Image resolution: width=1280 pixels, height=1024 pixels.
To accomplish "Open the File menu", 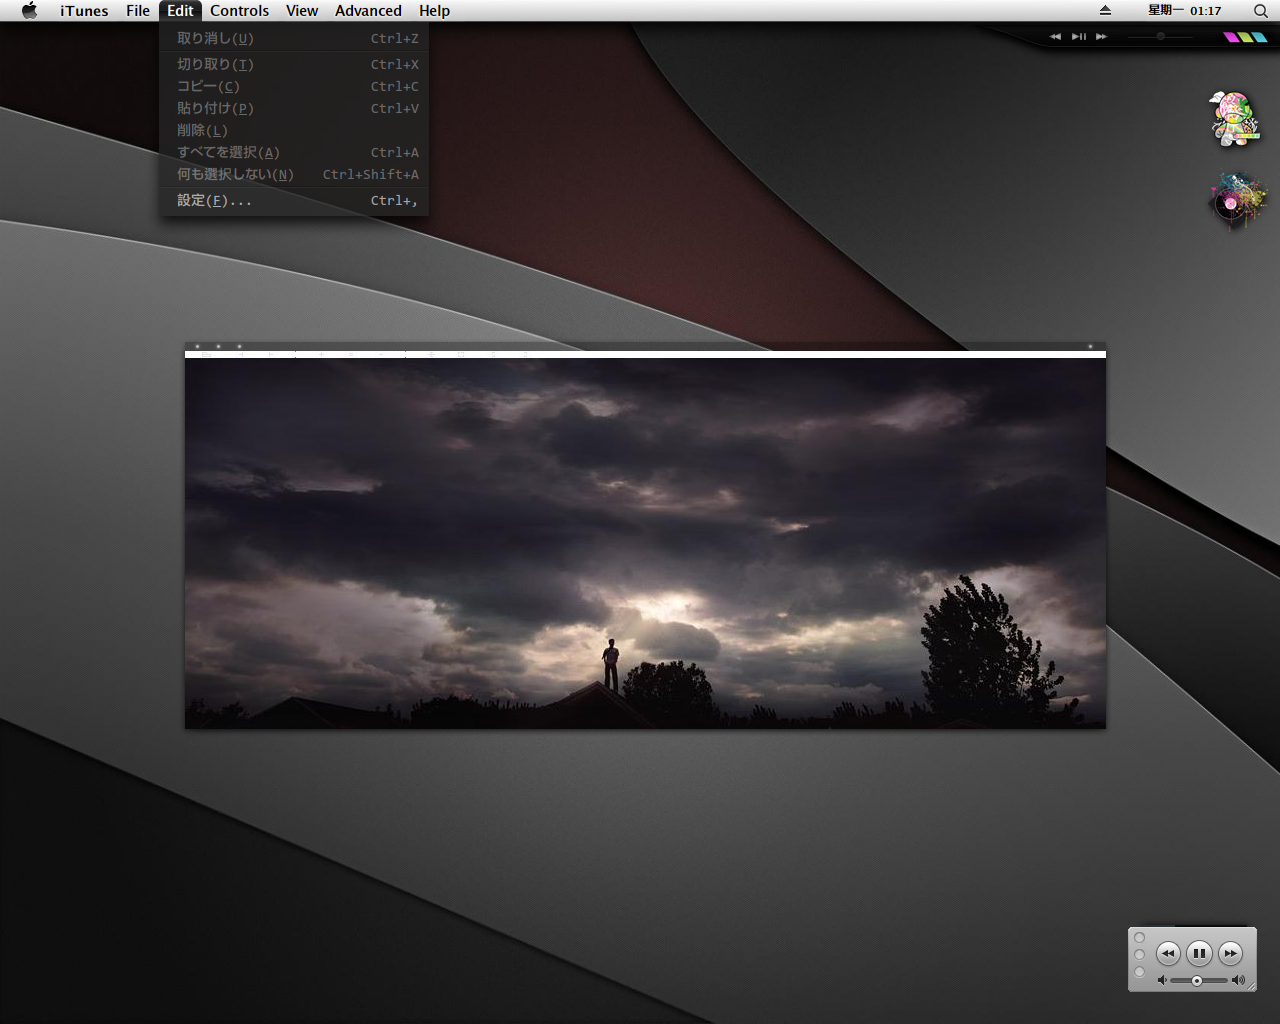I will point(138,11).
